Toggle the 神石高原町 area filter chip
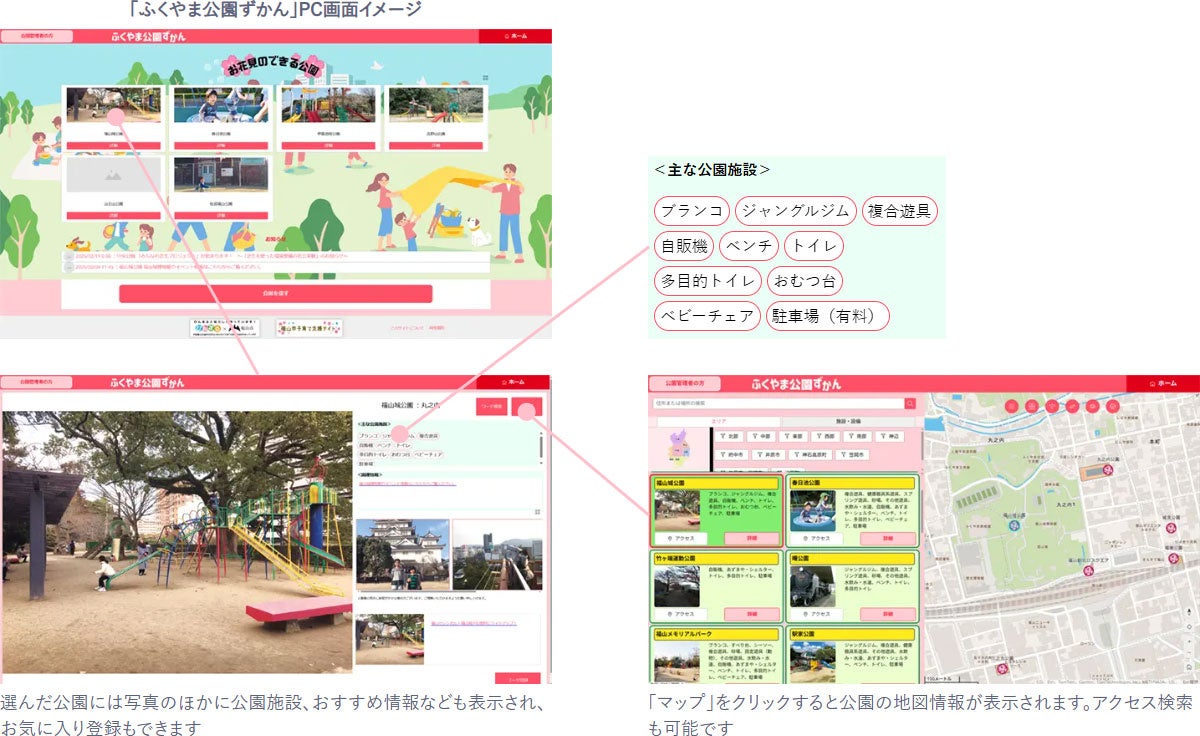1200x736 pixels. (811, 455)
